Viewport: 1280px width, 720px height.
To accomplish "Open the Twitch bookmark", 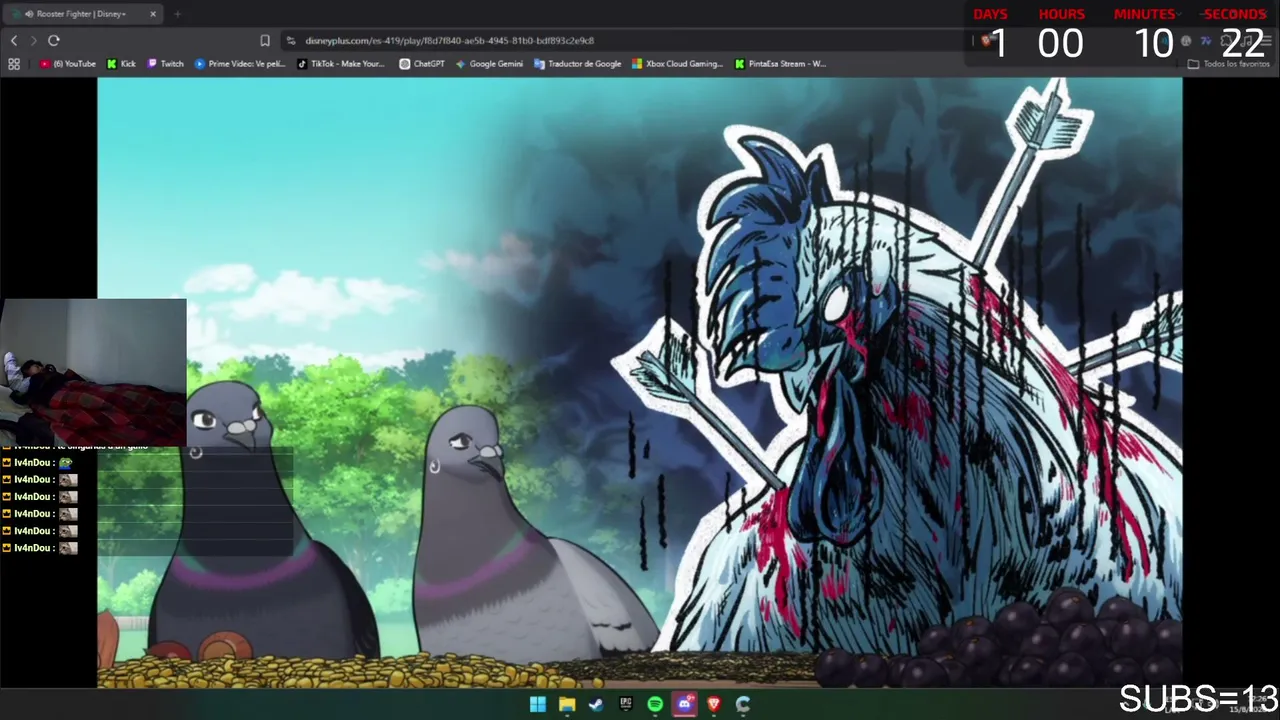I will pos(166,64).
